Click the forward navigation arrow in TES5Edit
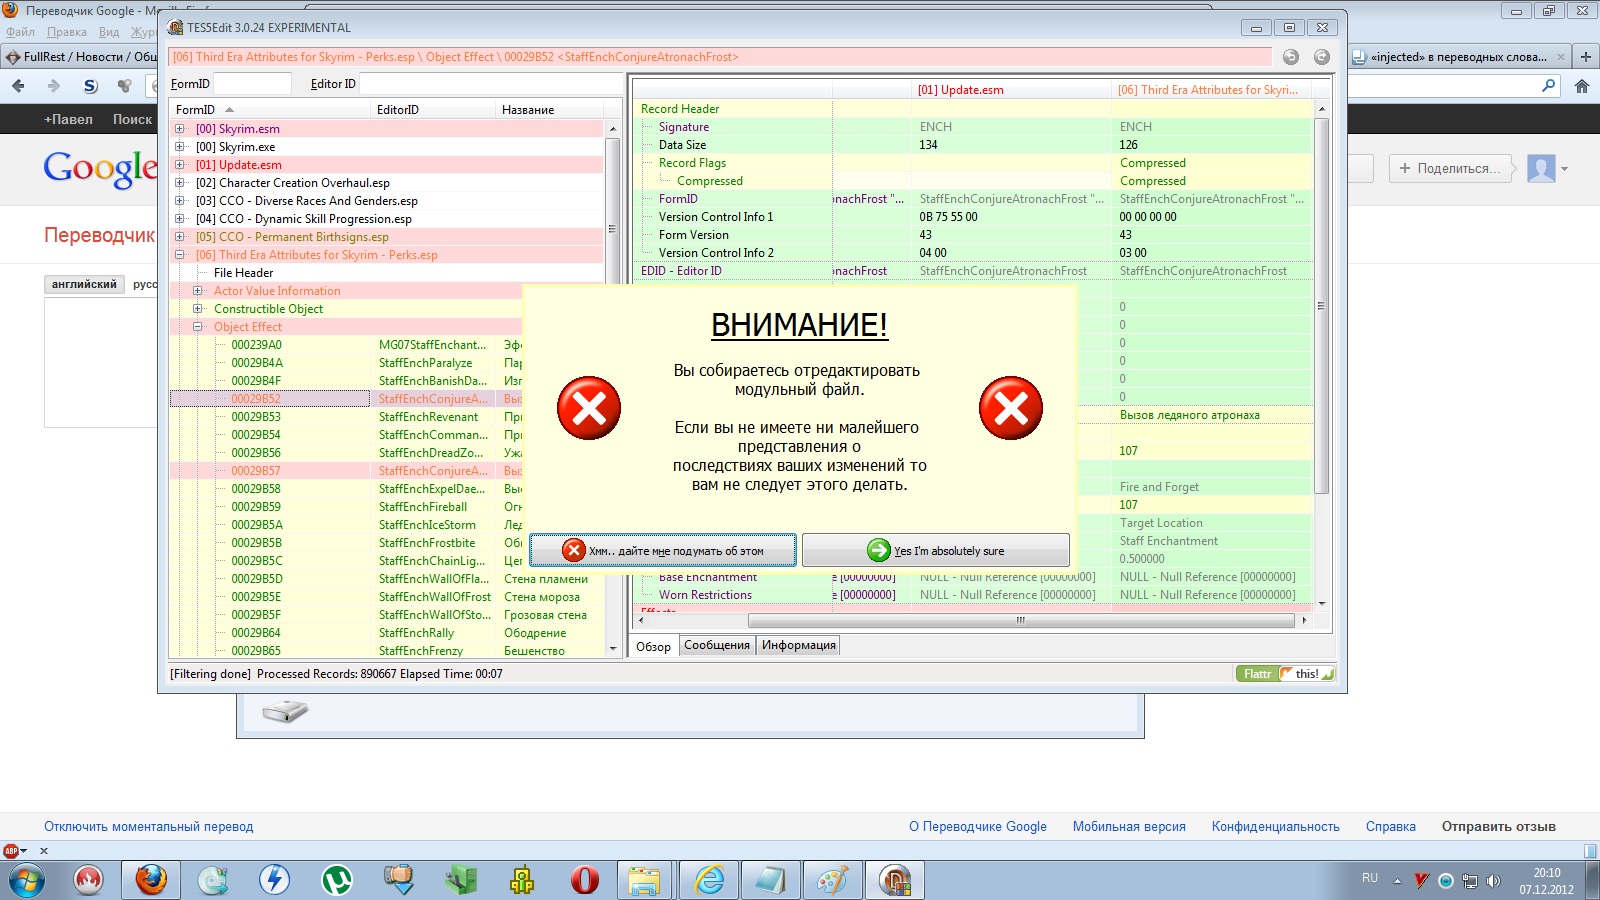 [x=1322, y=57]
